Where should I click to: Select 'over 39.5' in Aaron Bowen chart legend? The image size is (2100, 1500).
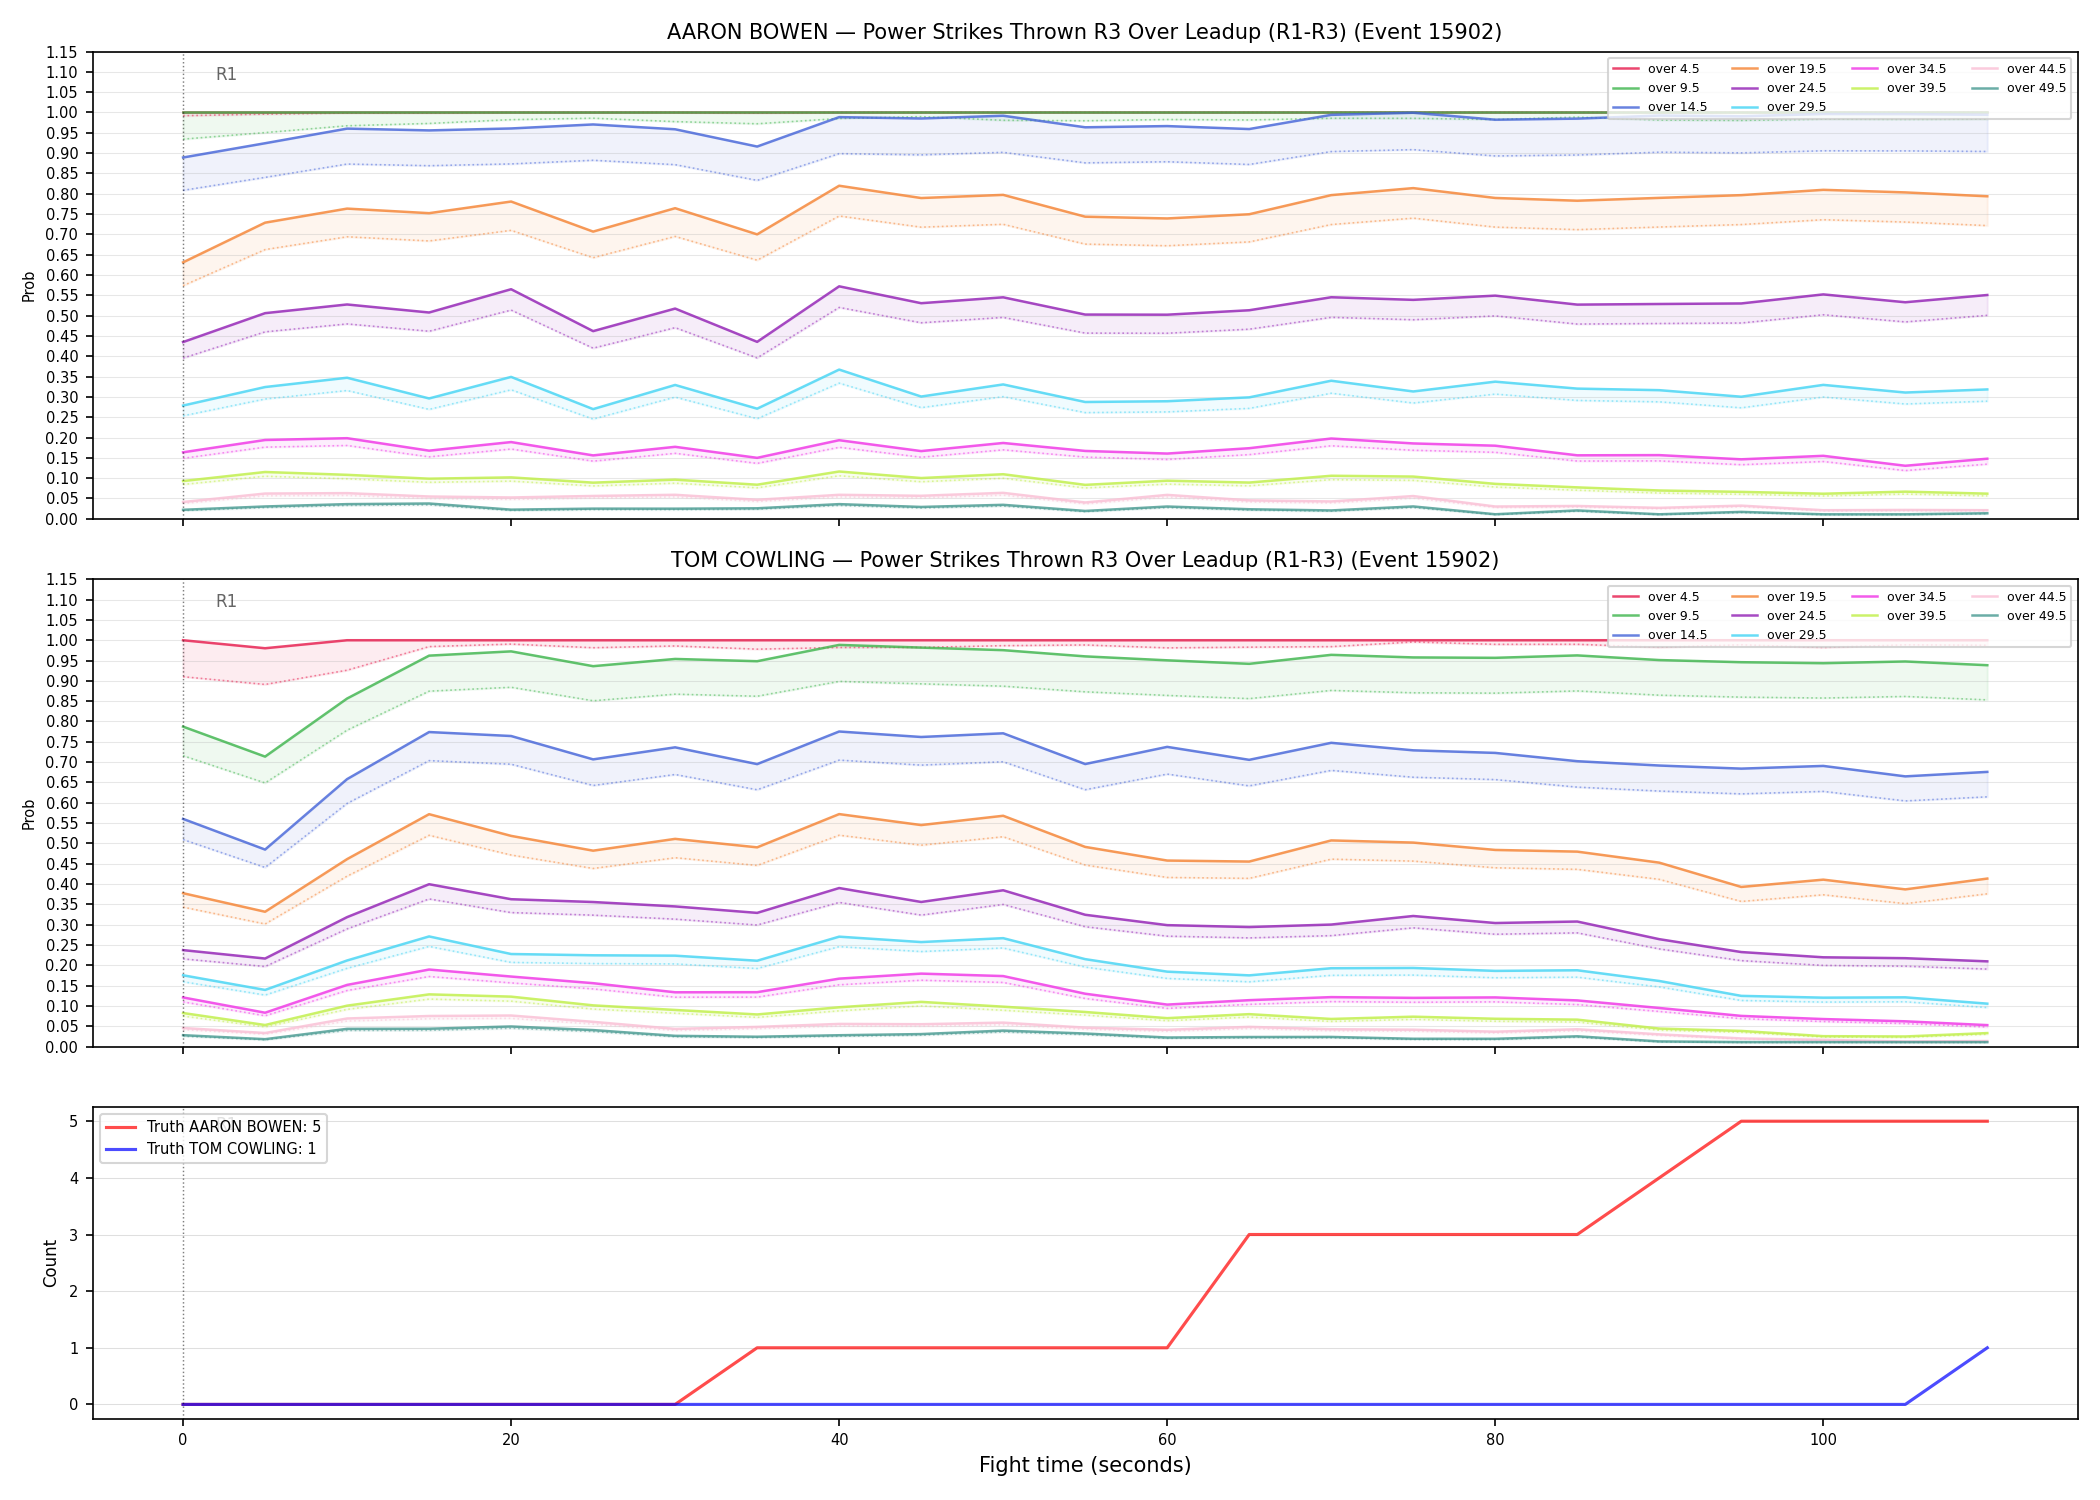[x=1899, y=88]
